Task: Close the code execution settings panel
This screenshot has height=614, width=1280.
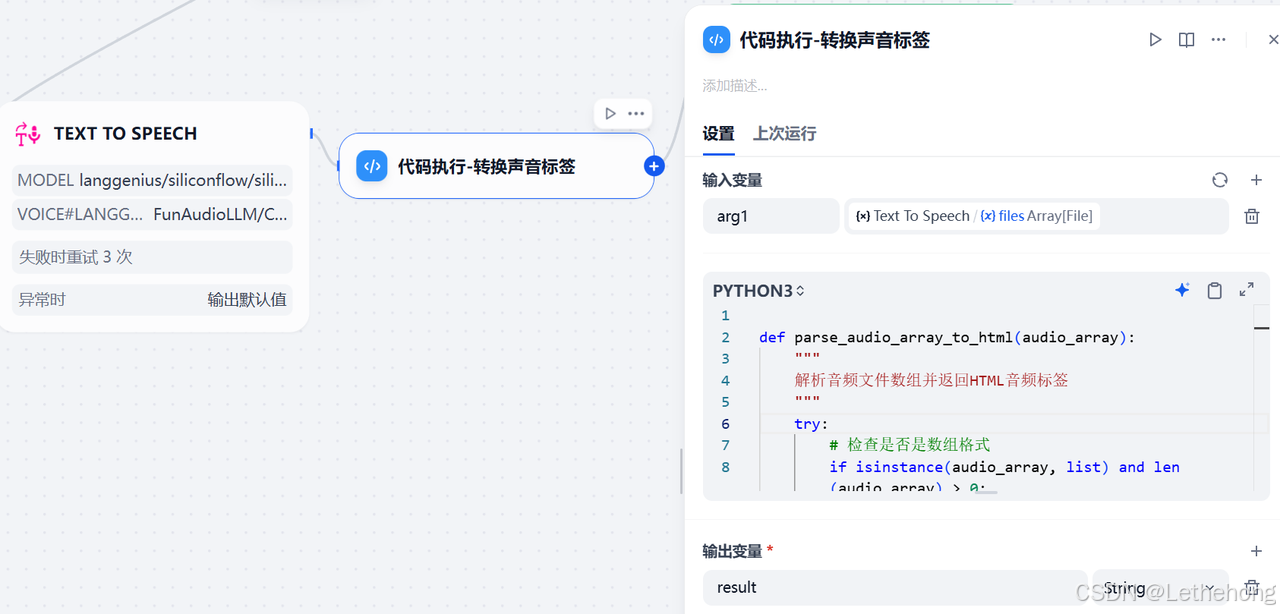Action: click(x=1273, y=40)
